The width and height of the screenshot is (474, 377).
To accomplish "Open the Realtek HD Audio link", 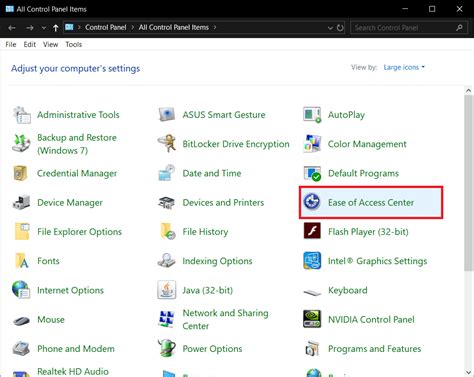I will click(x=73, y=371).
